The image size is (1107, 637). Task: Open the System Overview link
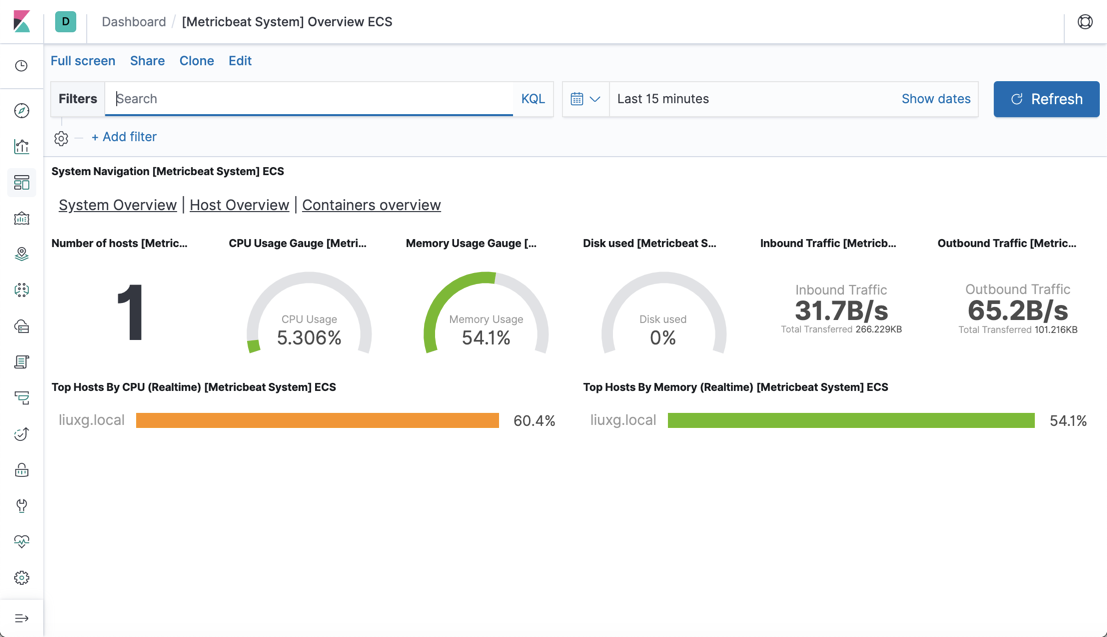pyautogui.click(x=118, y=205)
